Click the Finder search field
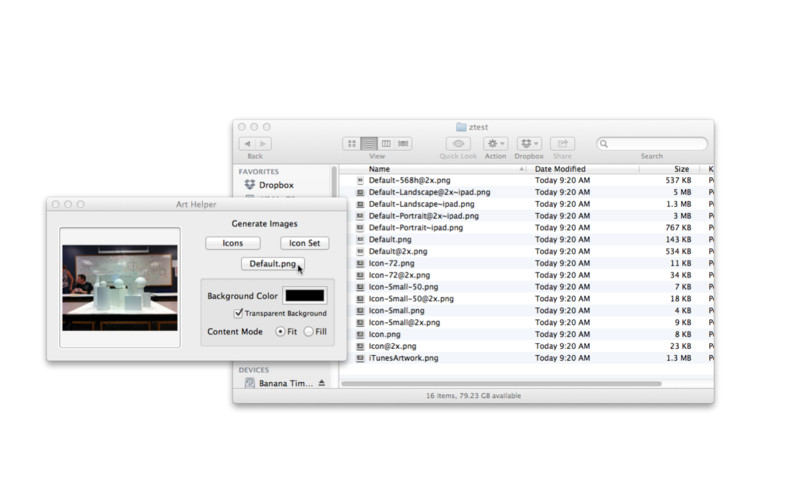 tap(652, 144)
